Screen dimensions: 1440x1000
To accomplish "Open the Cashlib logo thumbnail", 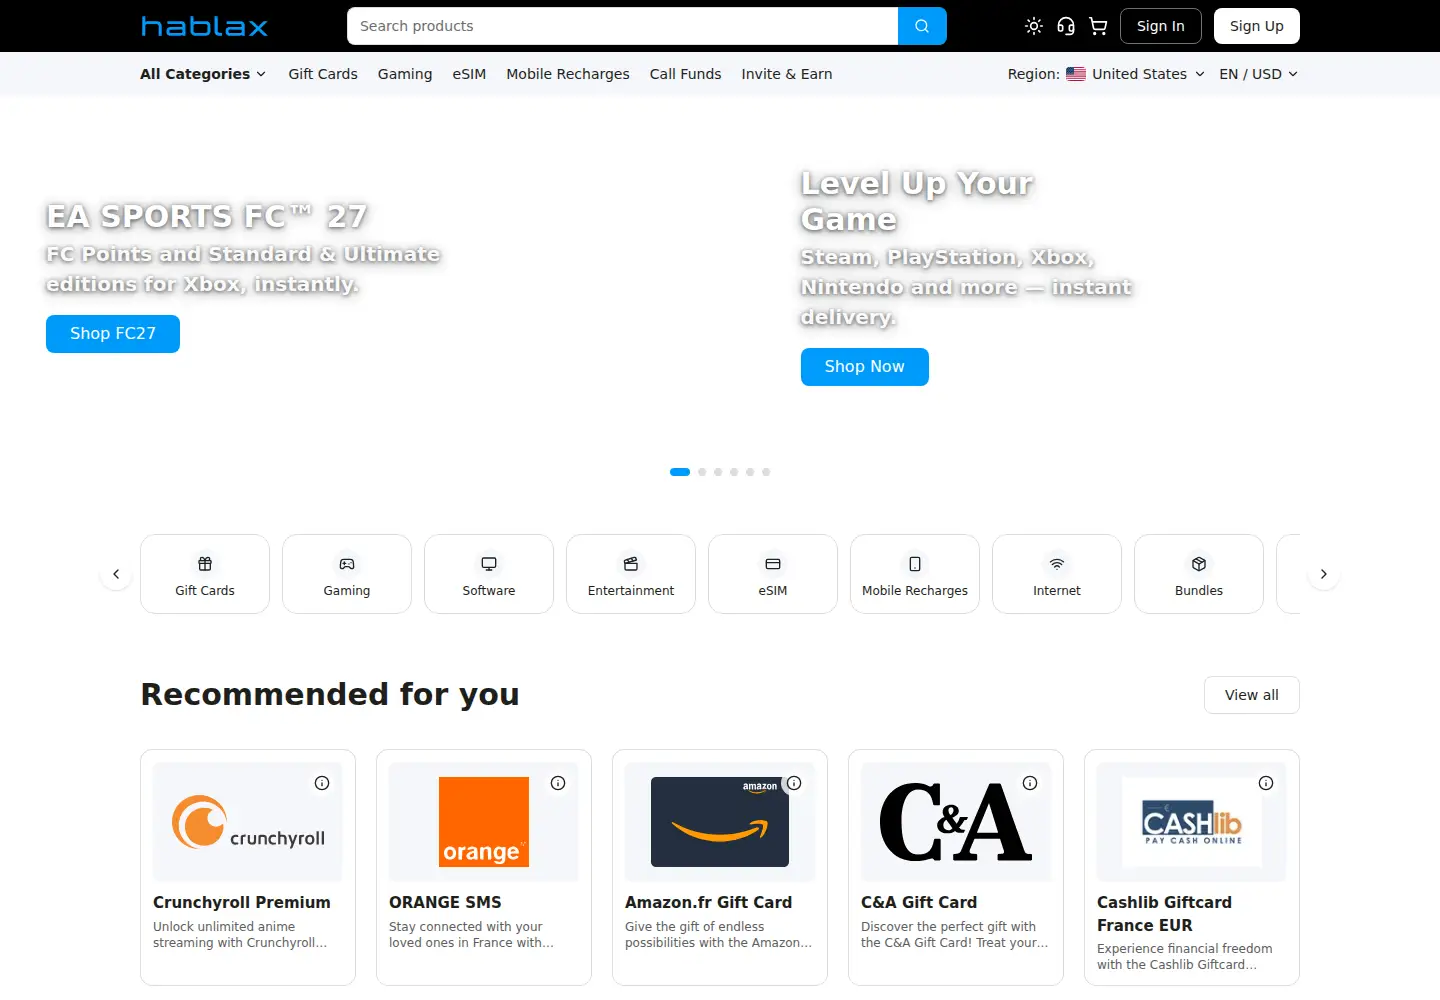I will (x=1192, y=822).
